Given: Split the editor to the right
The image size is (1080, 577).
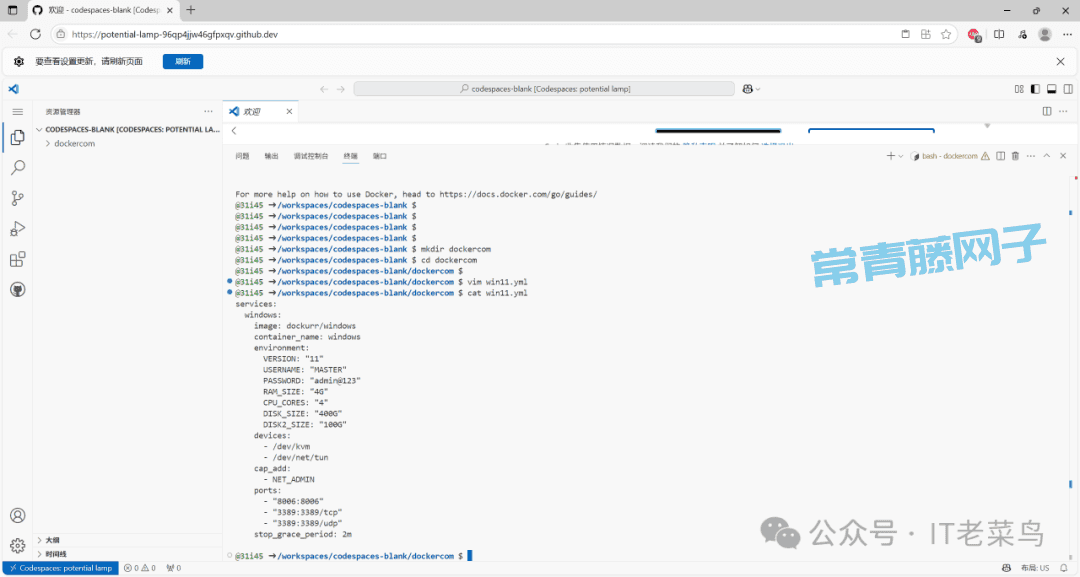Looking at the screenshot, I should (x=1047, y=111).
